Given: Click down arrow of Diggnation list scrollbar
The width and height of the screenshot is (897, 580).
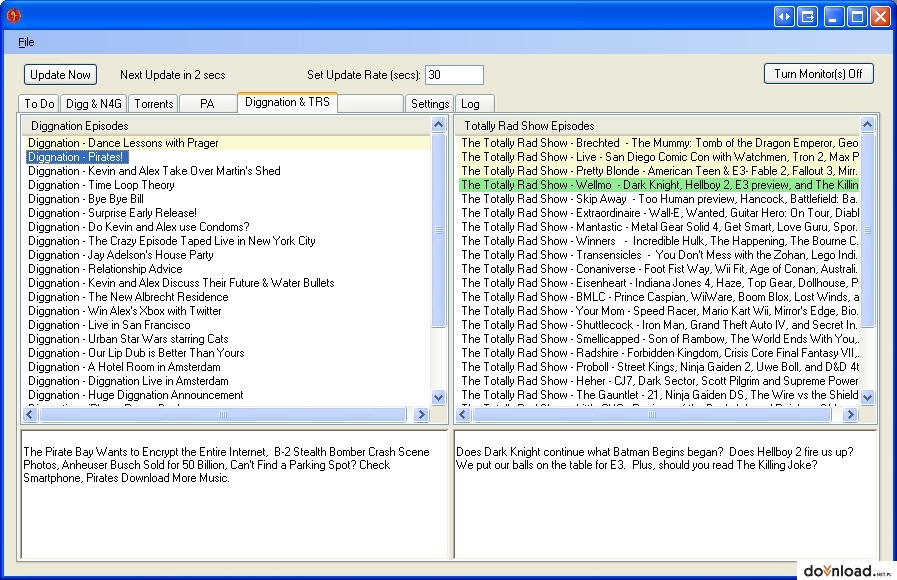Looking at the screenshot, I should pos(438,396).
